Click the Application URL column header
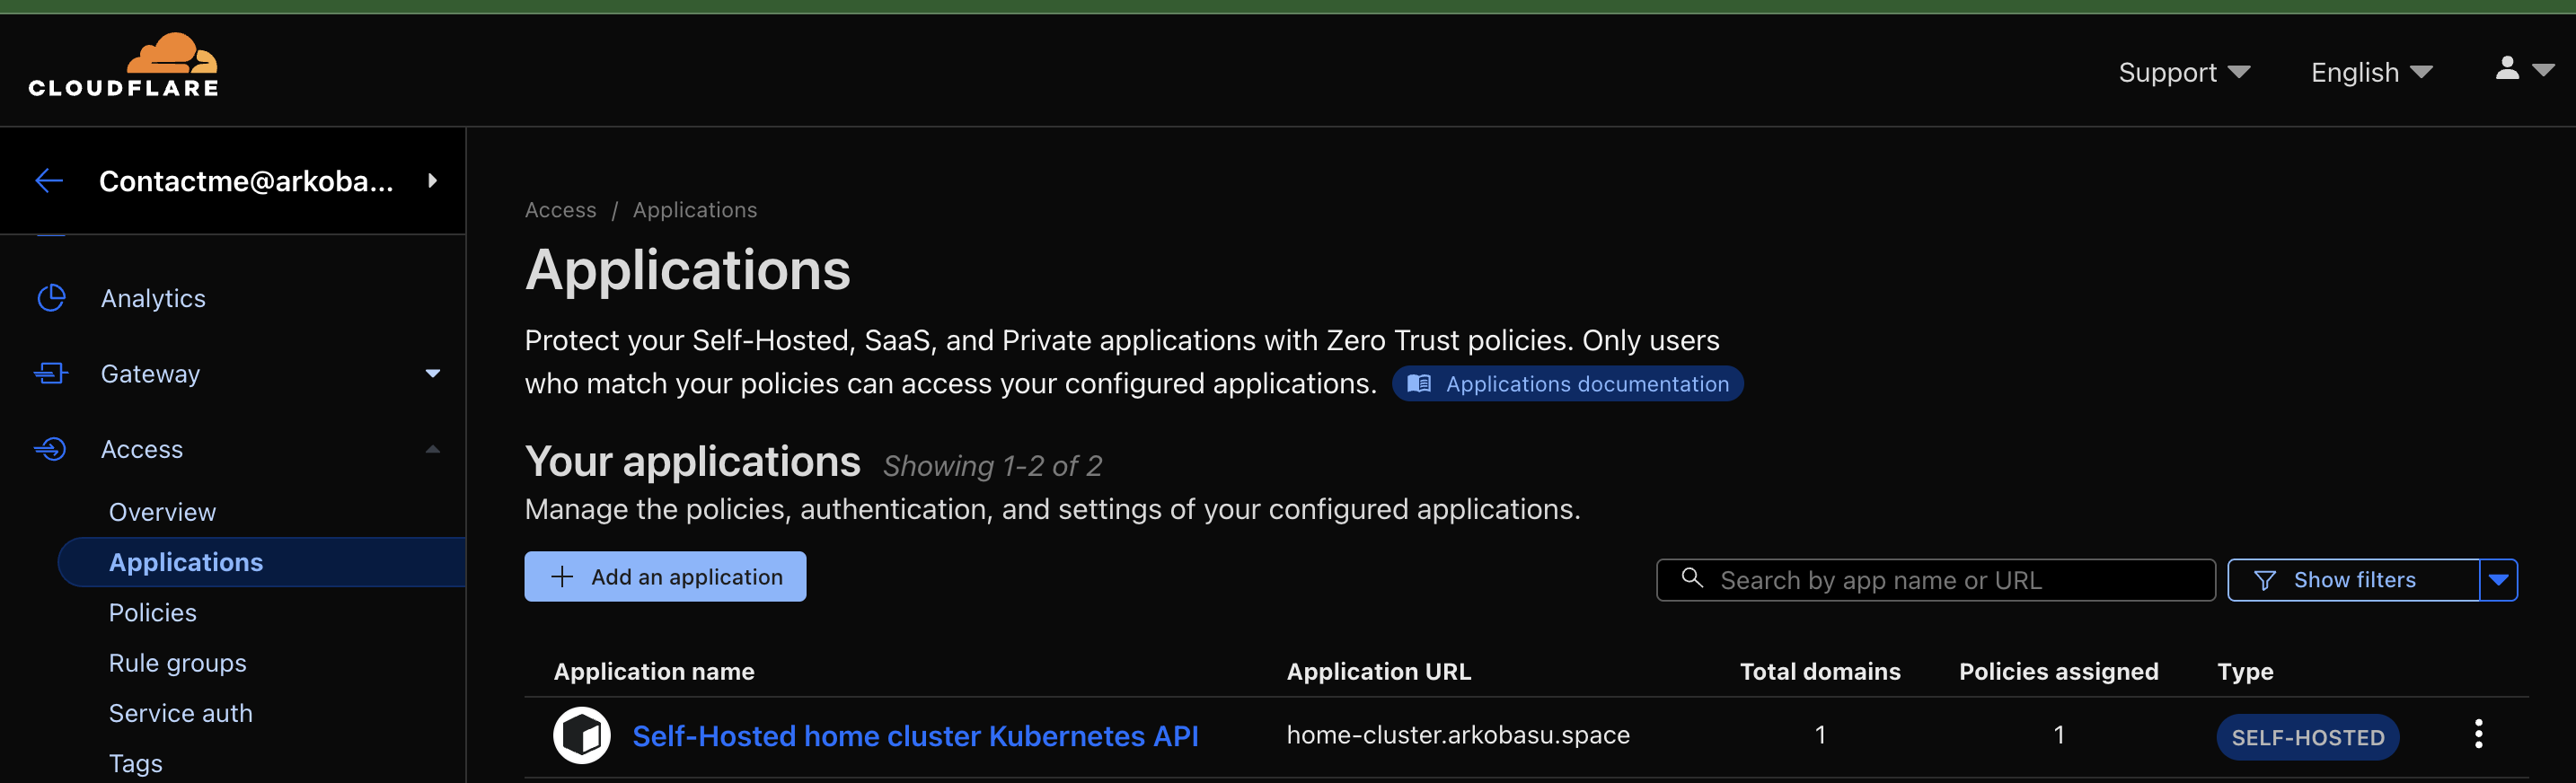 click(x=1378, y=671)
